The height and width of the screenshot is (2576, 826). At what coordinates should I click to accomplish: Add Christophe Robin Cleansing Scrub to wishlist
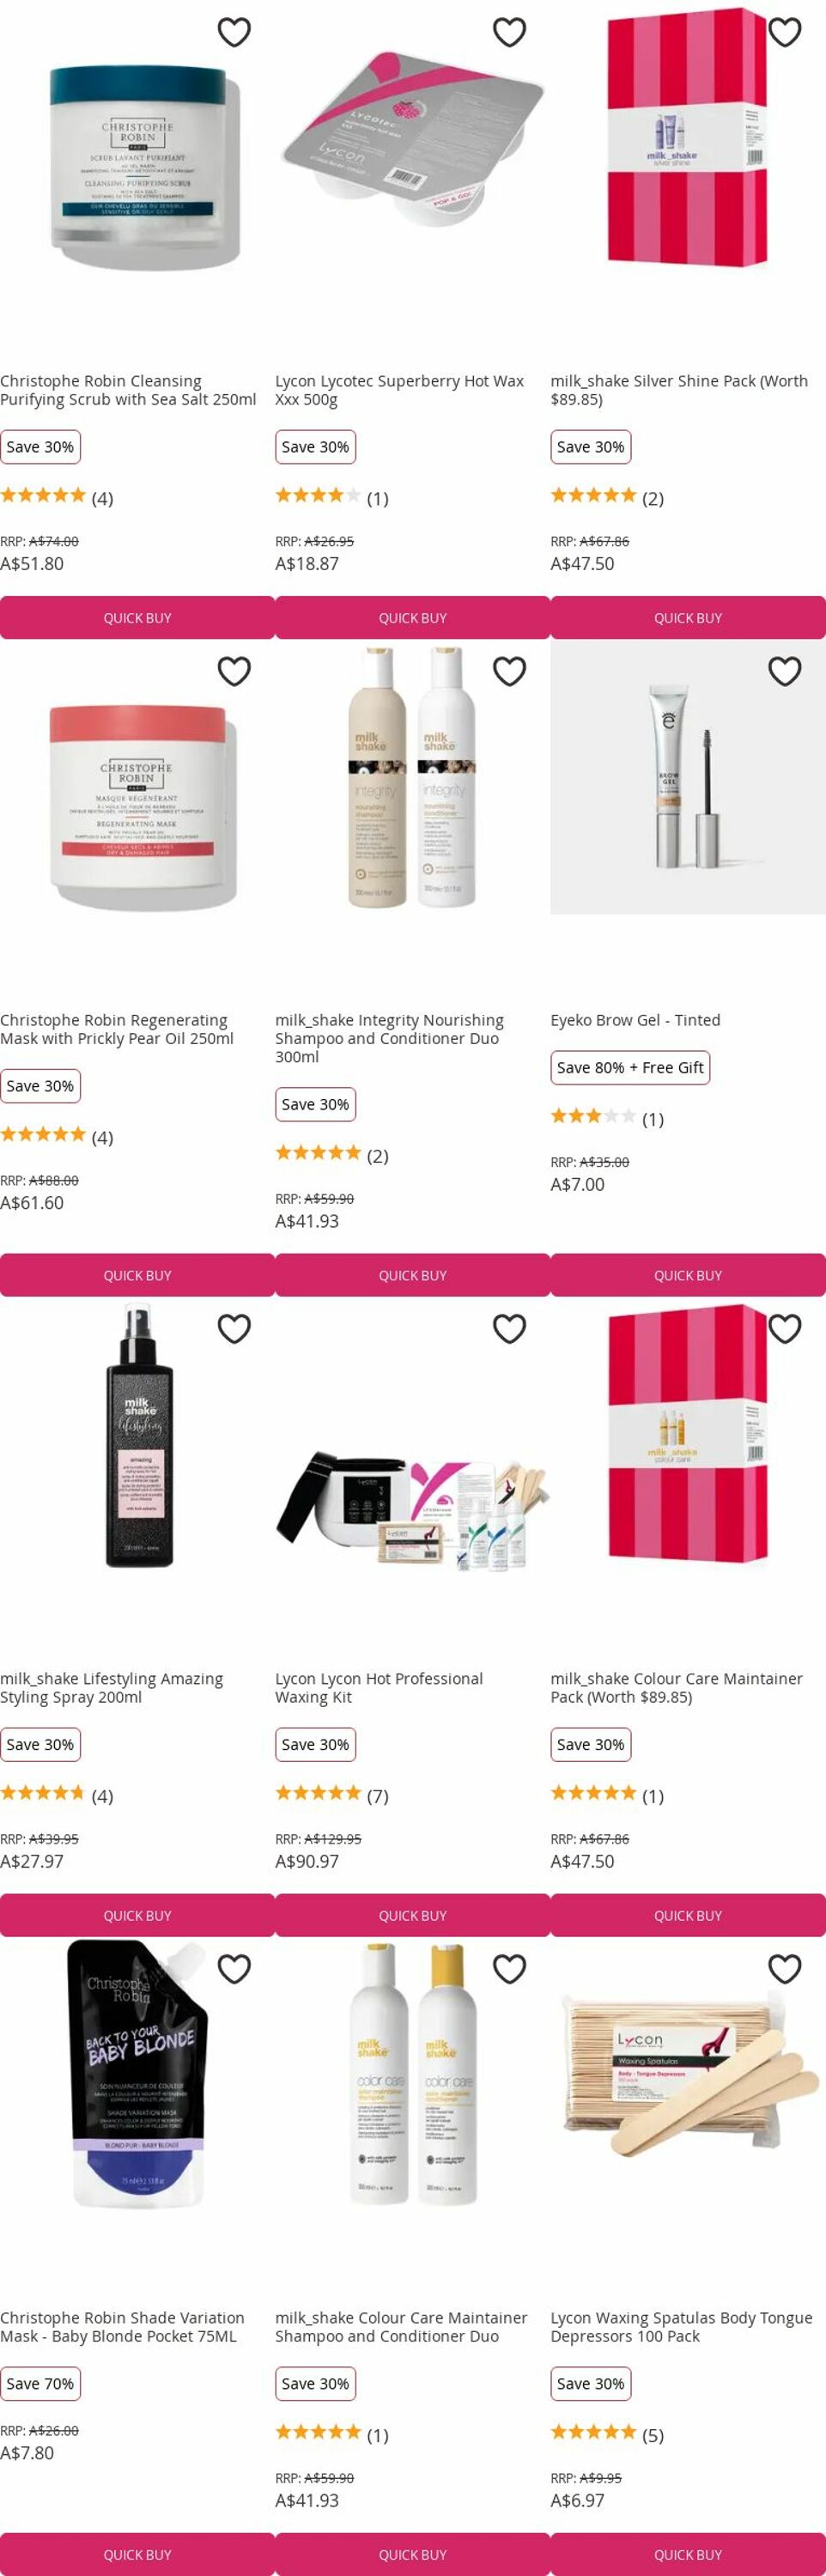(234, 32)
